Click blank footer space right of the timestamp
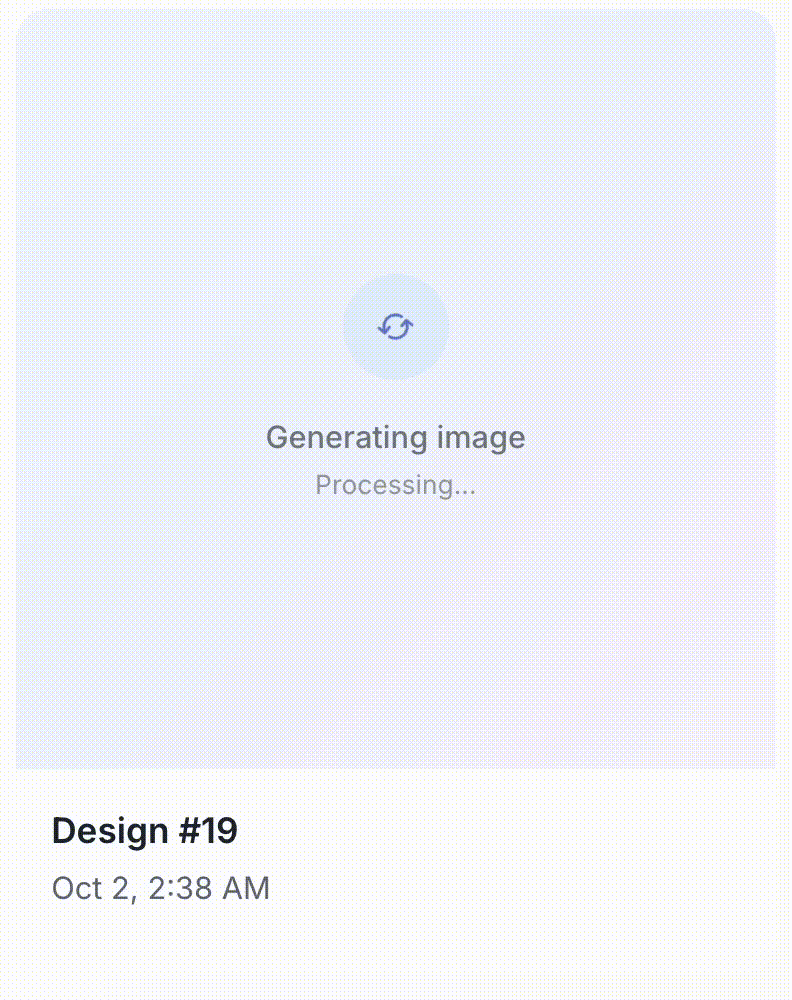This screenshot has width=792, height=1000. click(520, 888)
